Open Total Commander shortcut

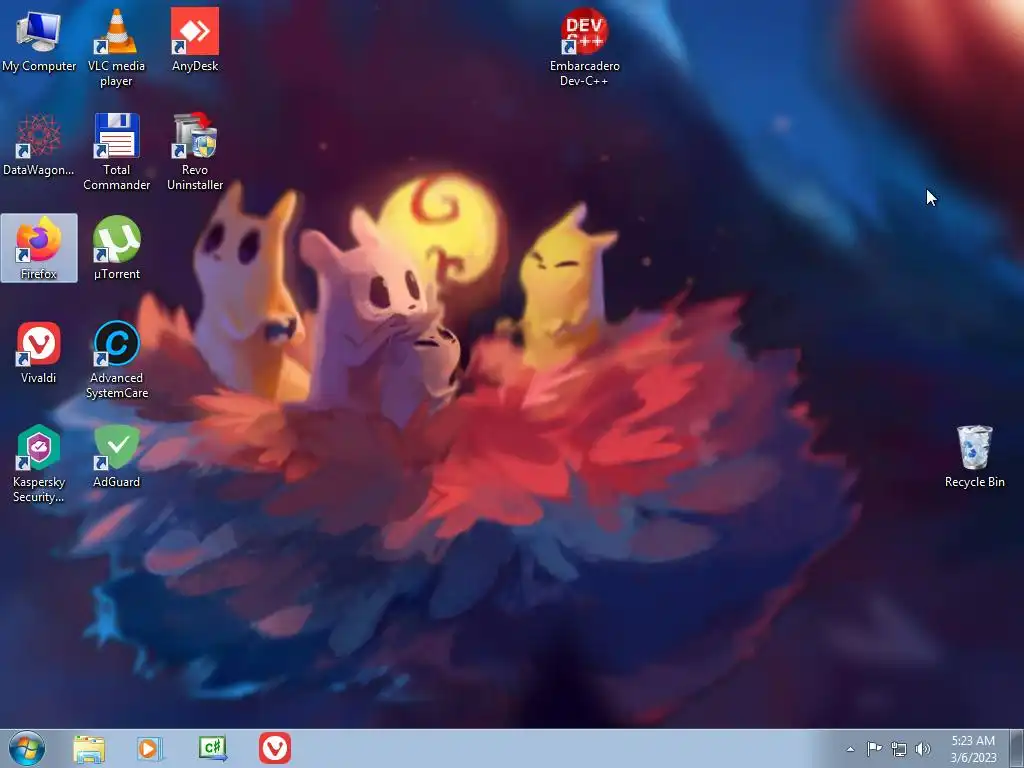coord(116,152)
